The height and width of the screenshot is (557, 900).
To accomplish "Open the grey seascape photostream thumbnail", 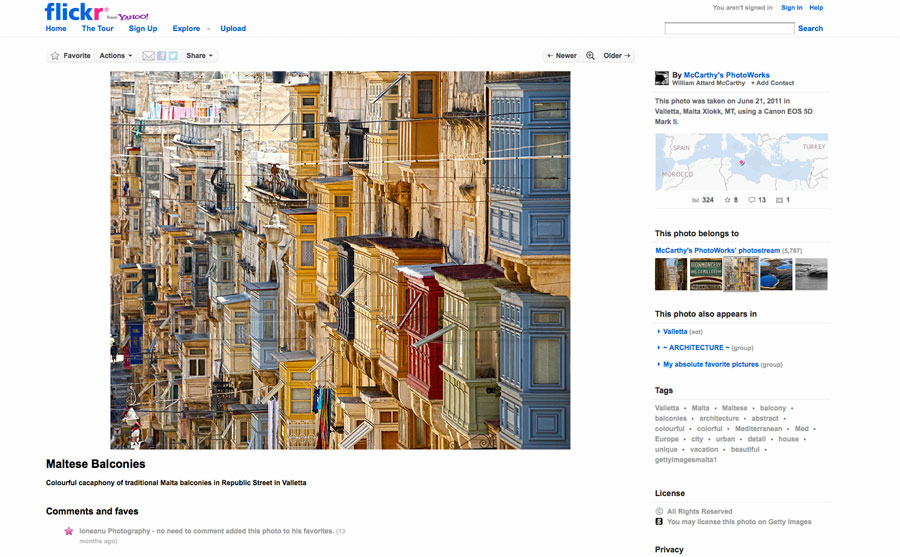I will 811,274.
